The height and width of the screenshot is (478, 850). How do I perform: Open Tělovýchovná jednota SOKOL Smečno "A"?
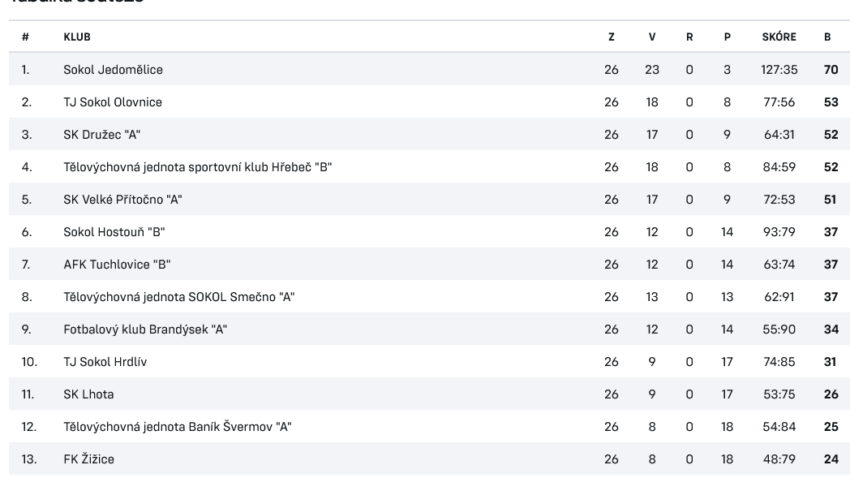coord(179,297)
